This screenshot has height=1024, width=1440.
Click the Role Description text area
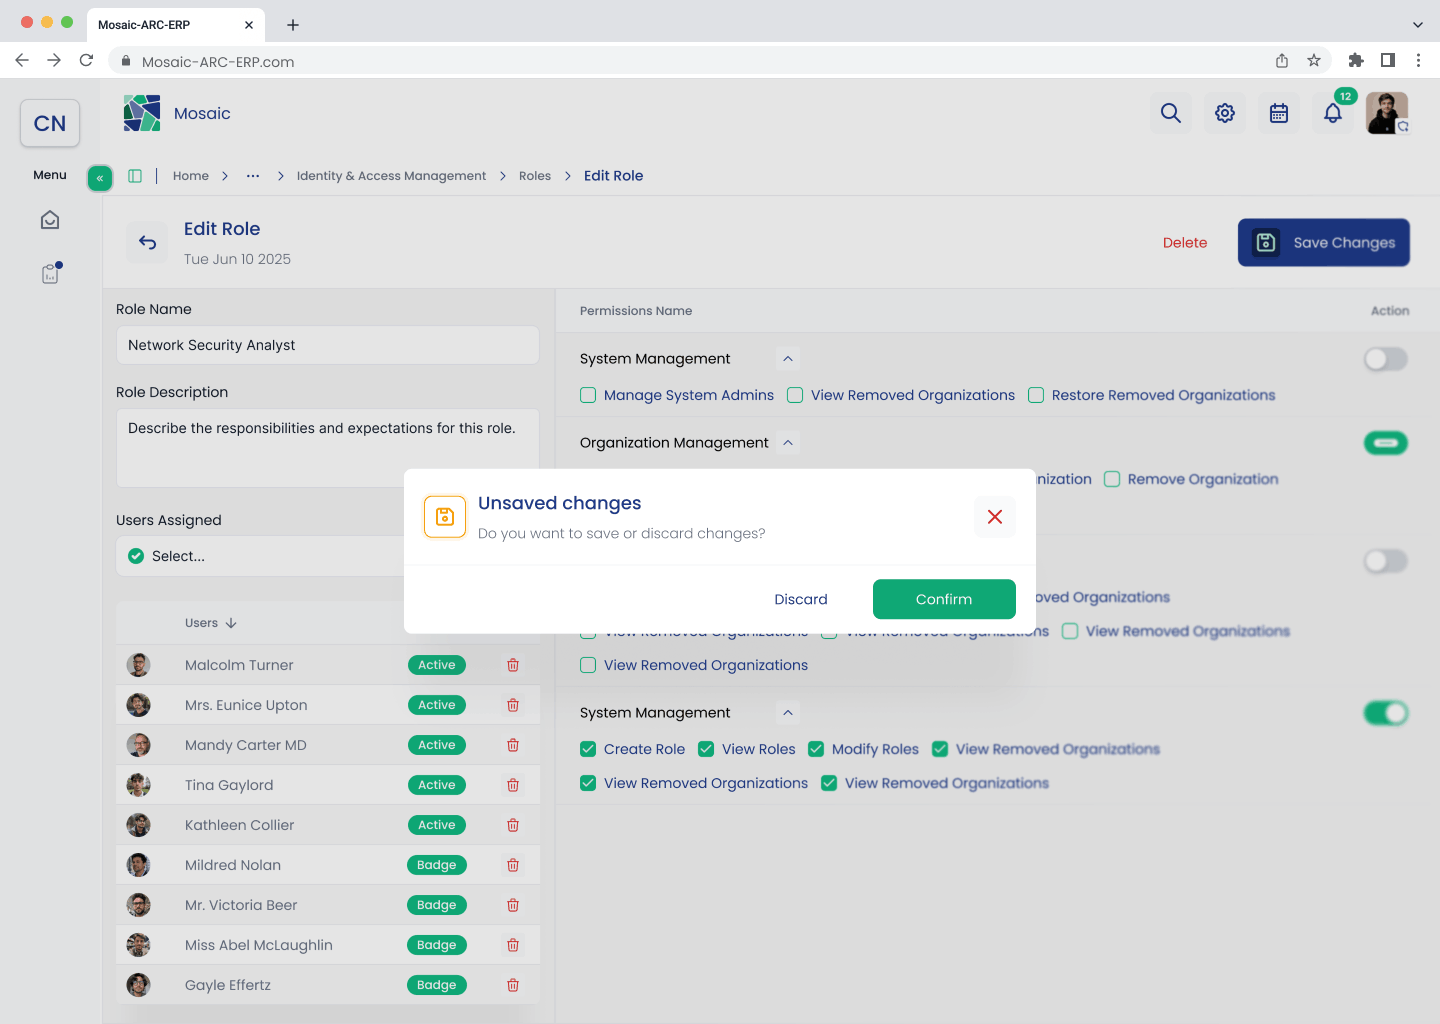(328, 448)
